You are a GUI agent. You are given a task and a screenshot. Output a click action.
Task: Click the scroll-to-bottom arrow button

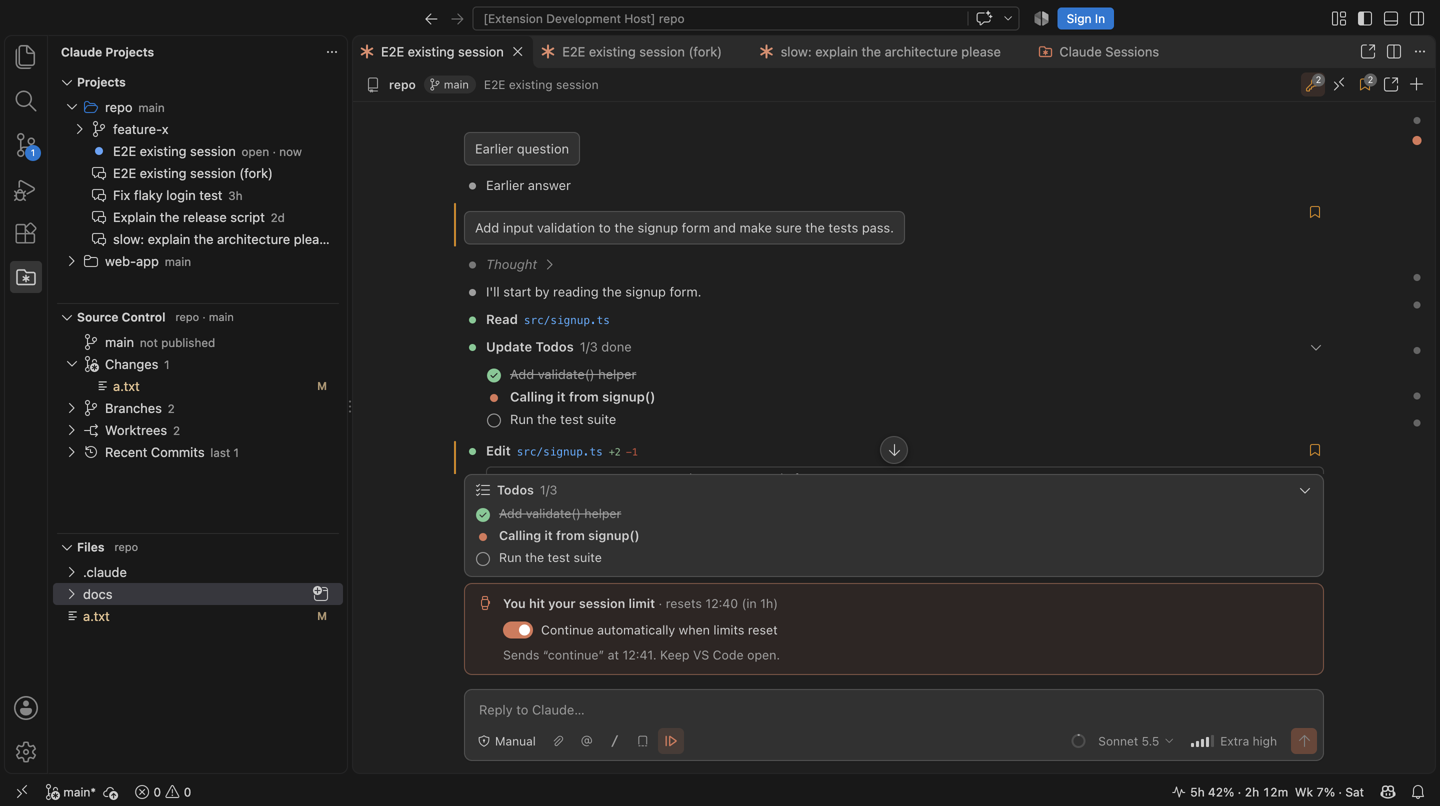click(x=894, y=450)
